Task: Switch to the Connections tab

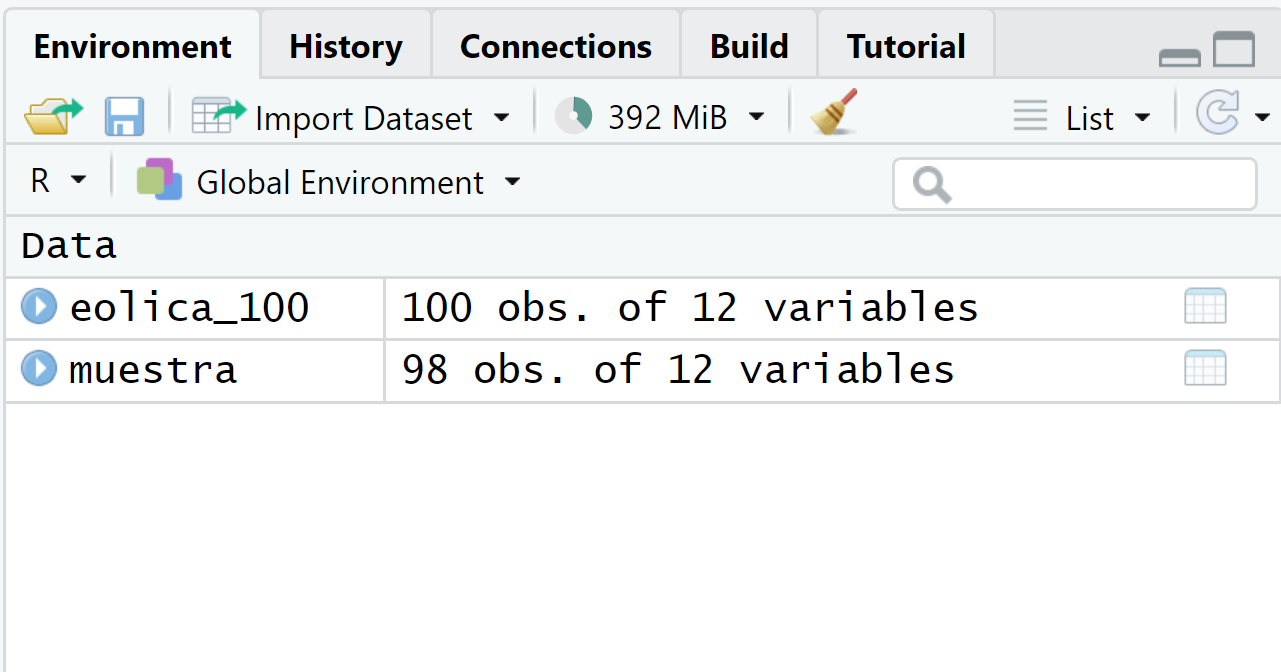Action: (x=555, y=46)
